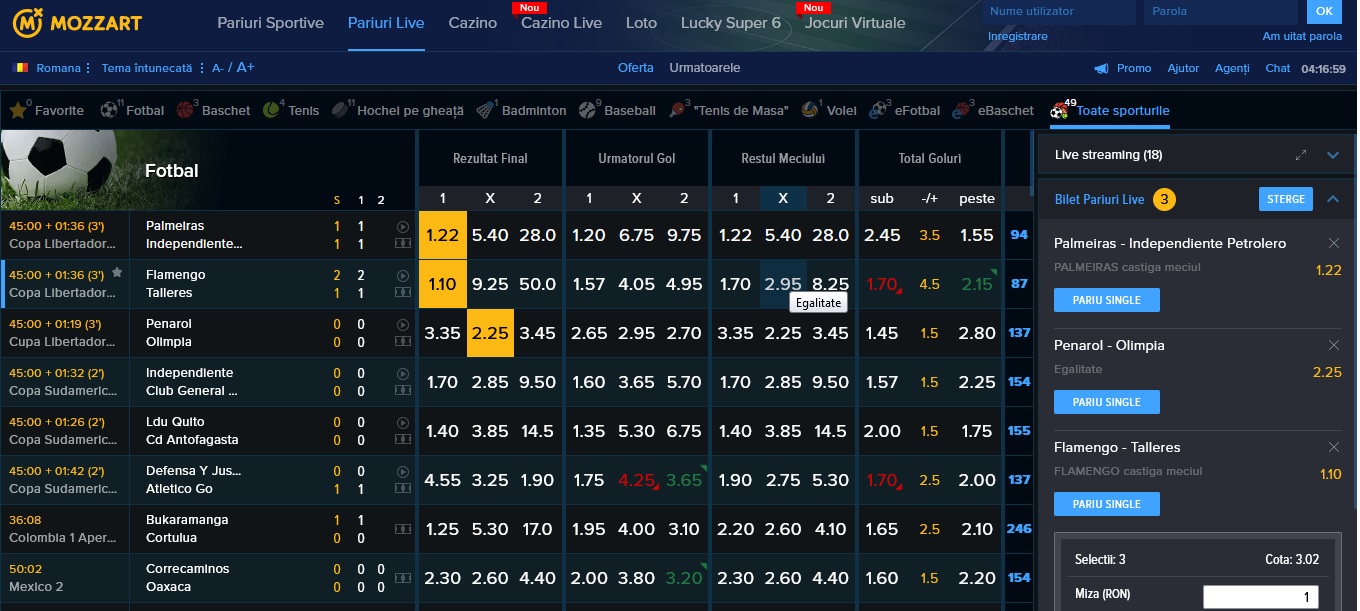Click the OK login button
The height and width of the screenshot is (611, 1360).
click(1324, 12)
